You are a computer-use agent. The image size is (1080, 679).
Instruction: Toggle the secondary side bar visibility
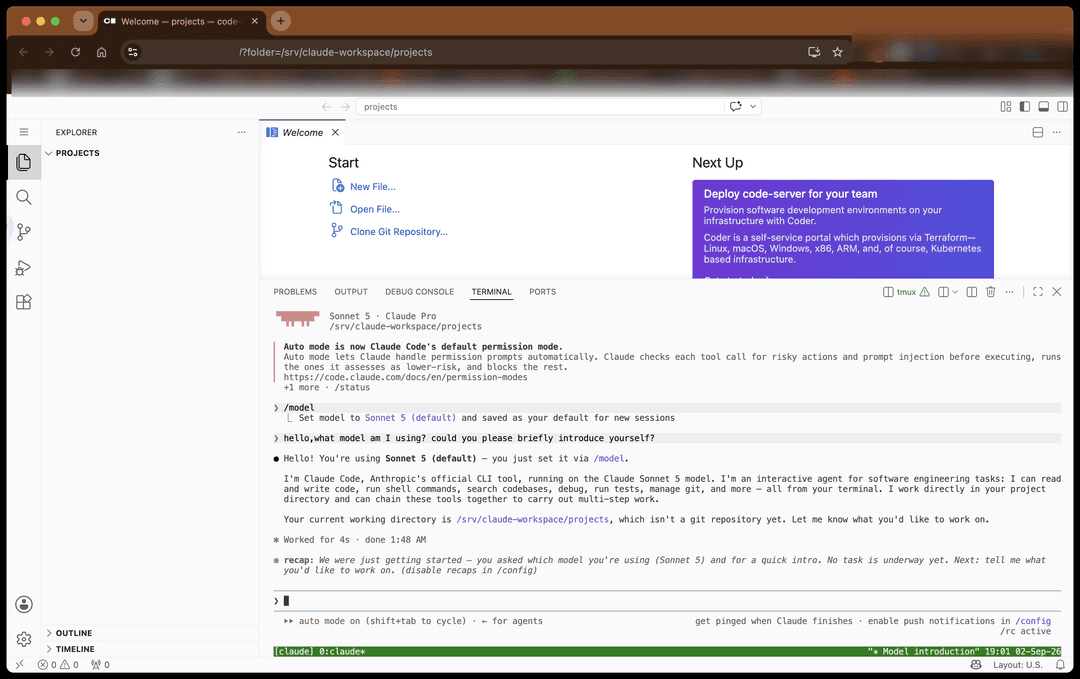[x=1063, y=107]
